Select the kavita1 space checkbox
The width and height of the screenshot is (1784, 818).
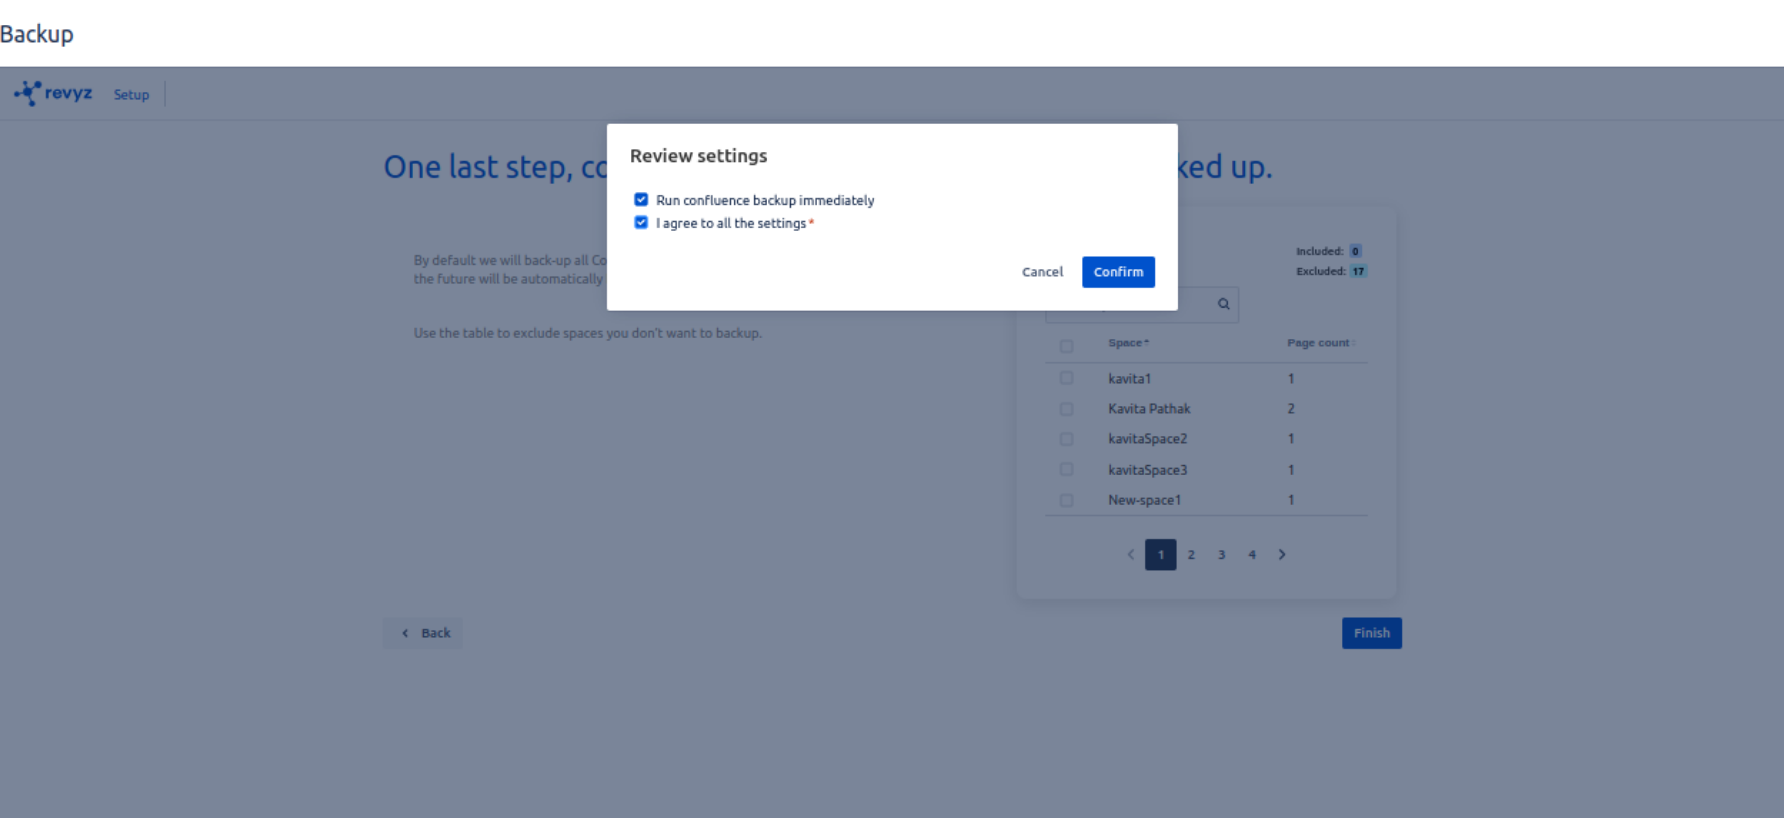click(1066, 379)
